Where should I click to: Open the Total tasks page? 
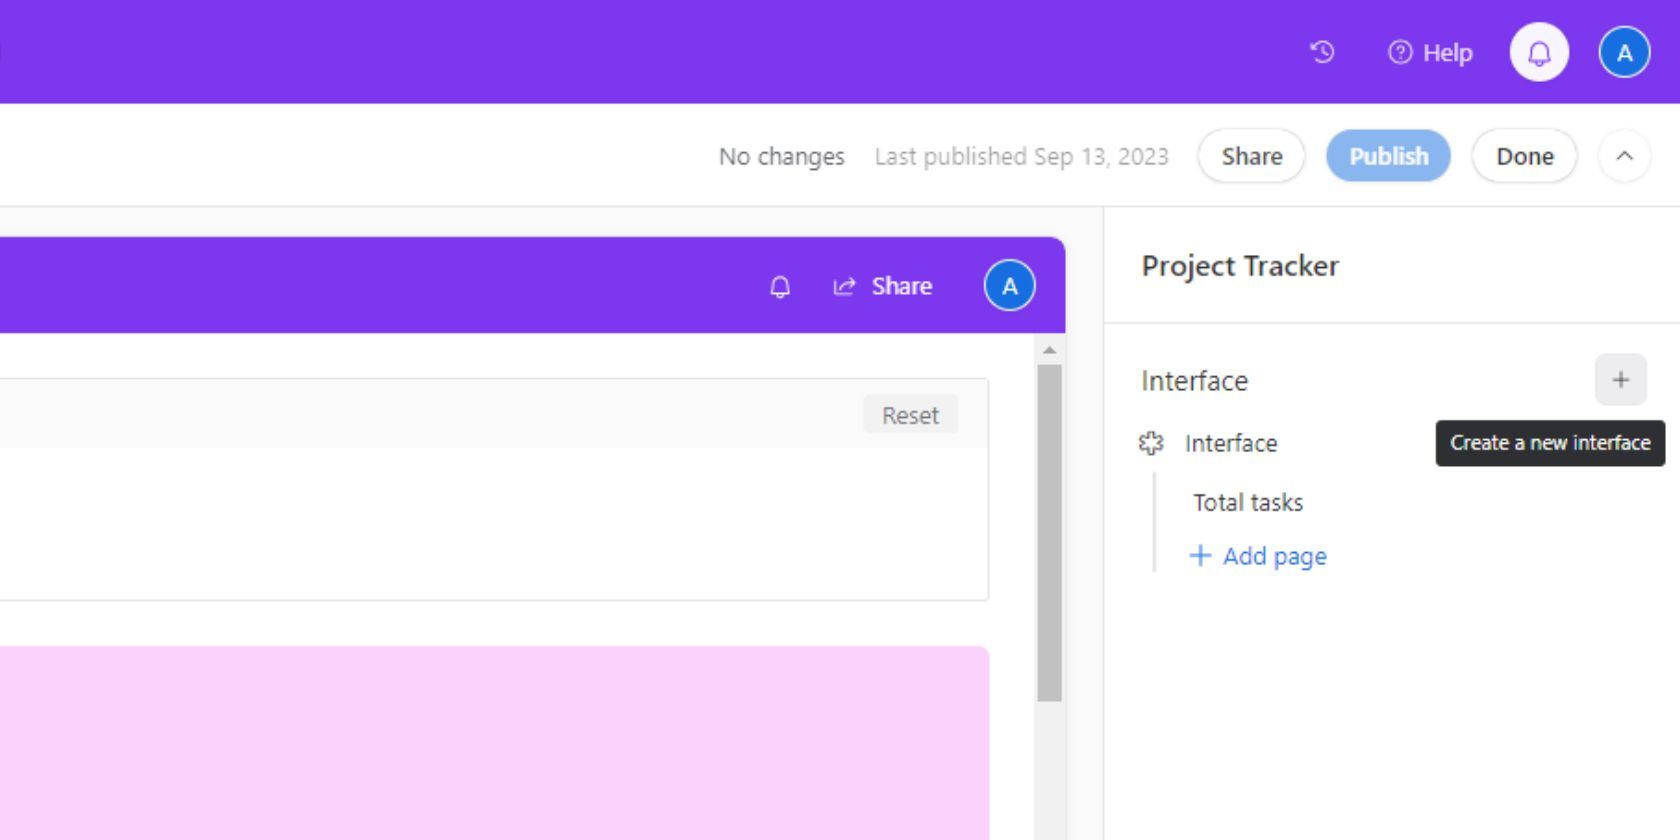tap(1247, 502)
